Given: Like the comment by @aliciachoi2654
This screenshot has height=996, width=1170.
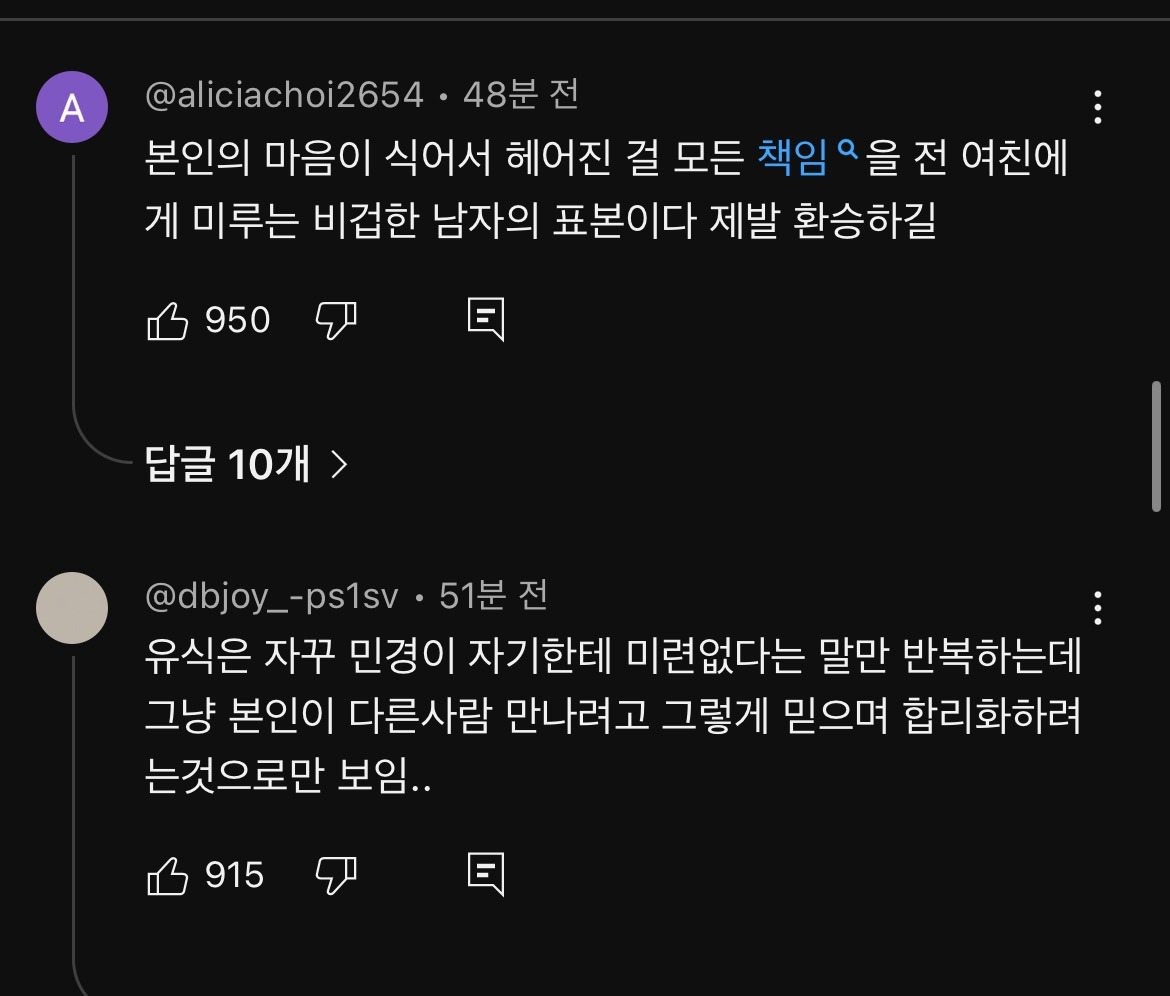Looking at the screenshot, I should (x=168, y=321).
